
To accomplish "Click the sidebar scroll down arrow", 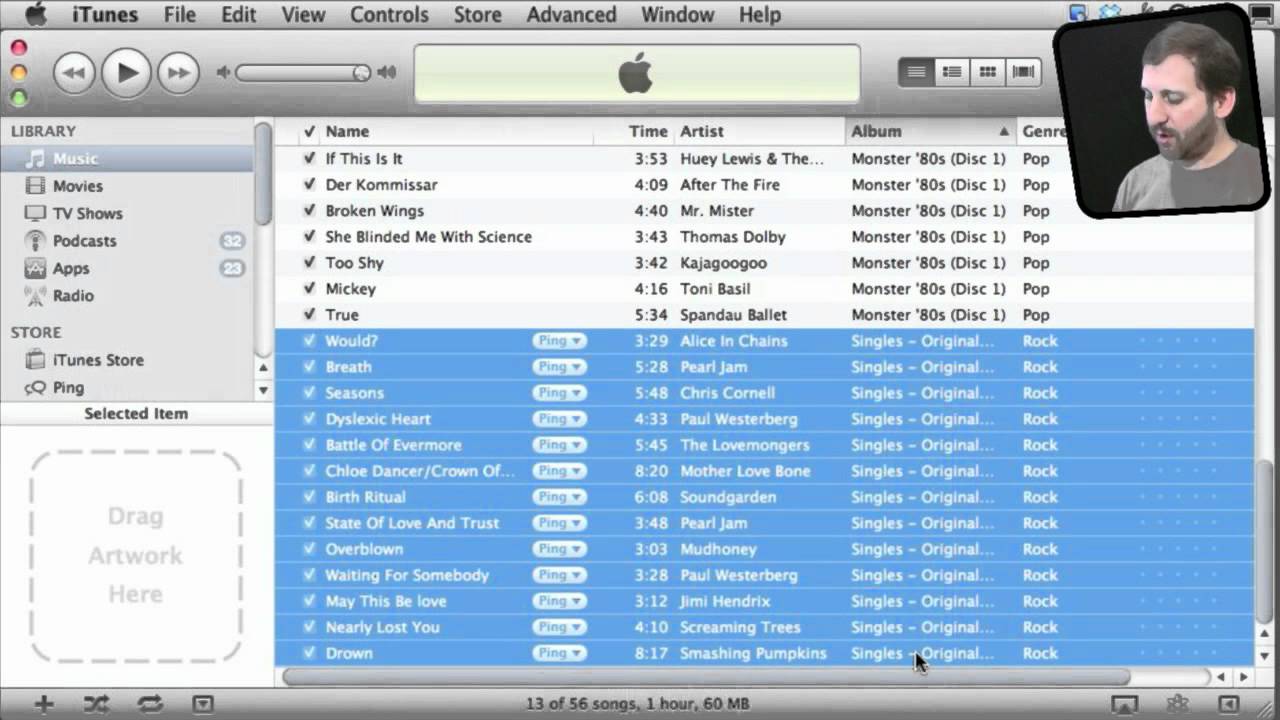I will coord(263,390).
